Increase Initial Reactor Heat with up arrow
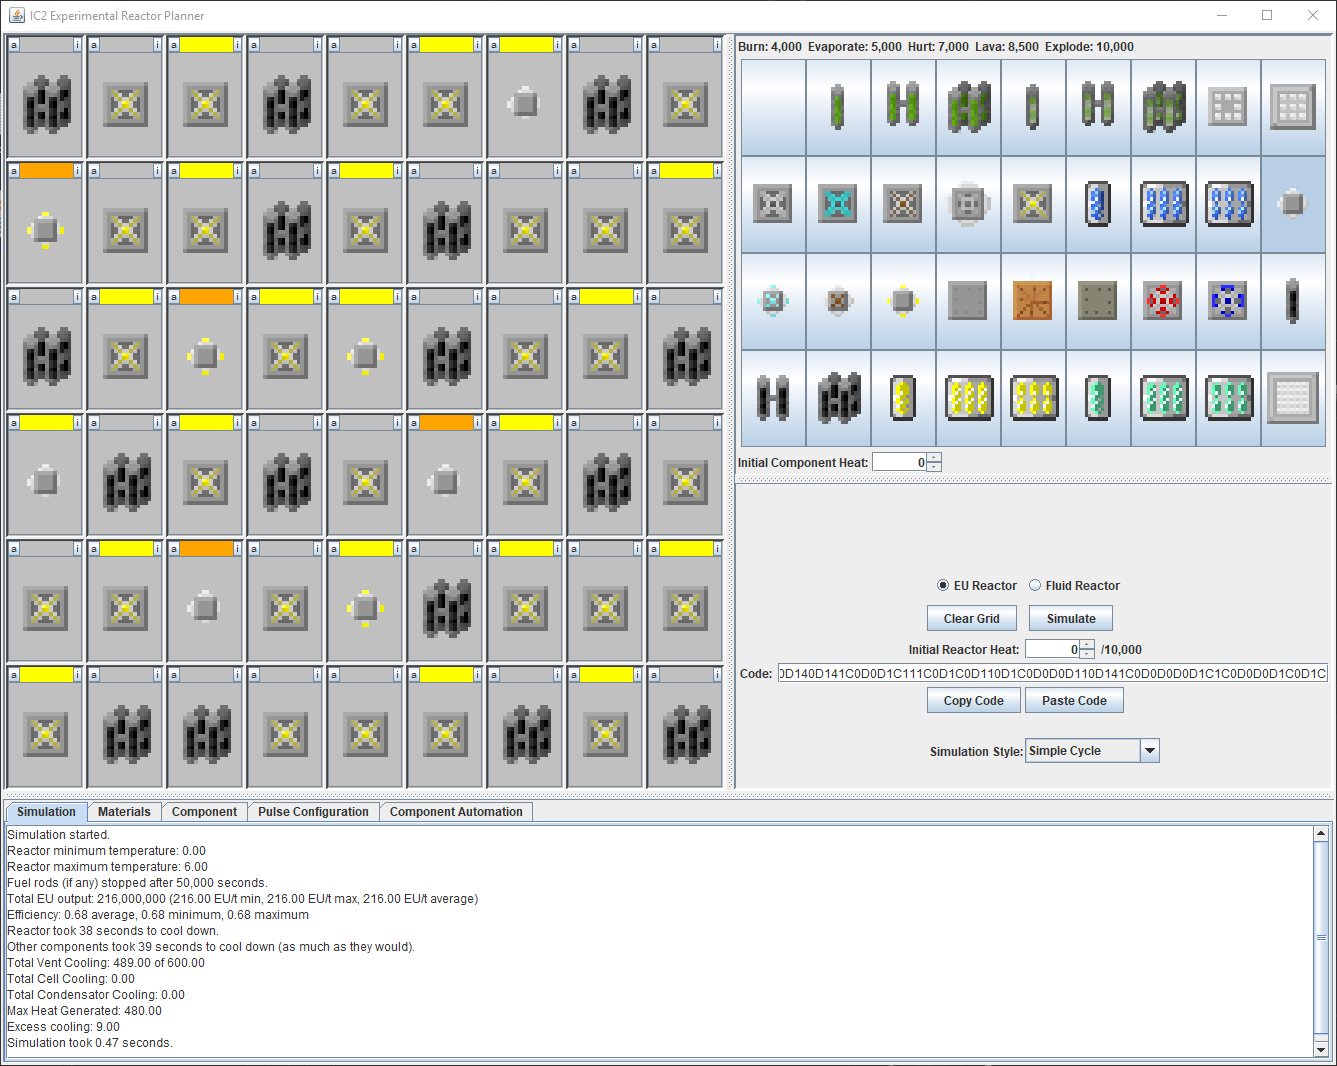 [x=1087, y=644]
